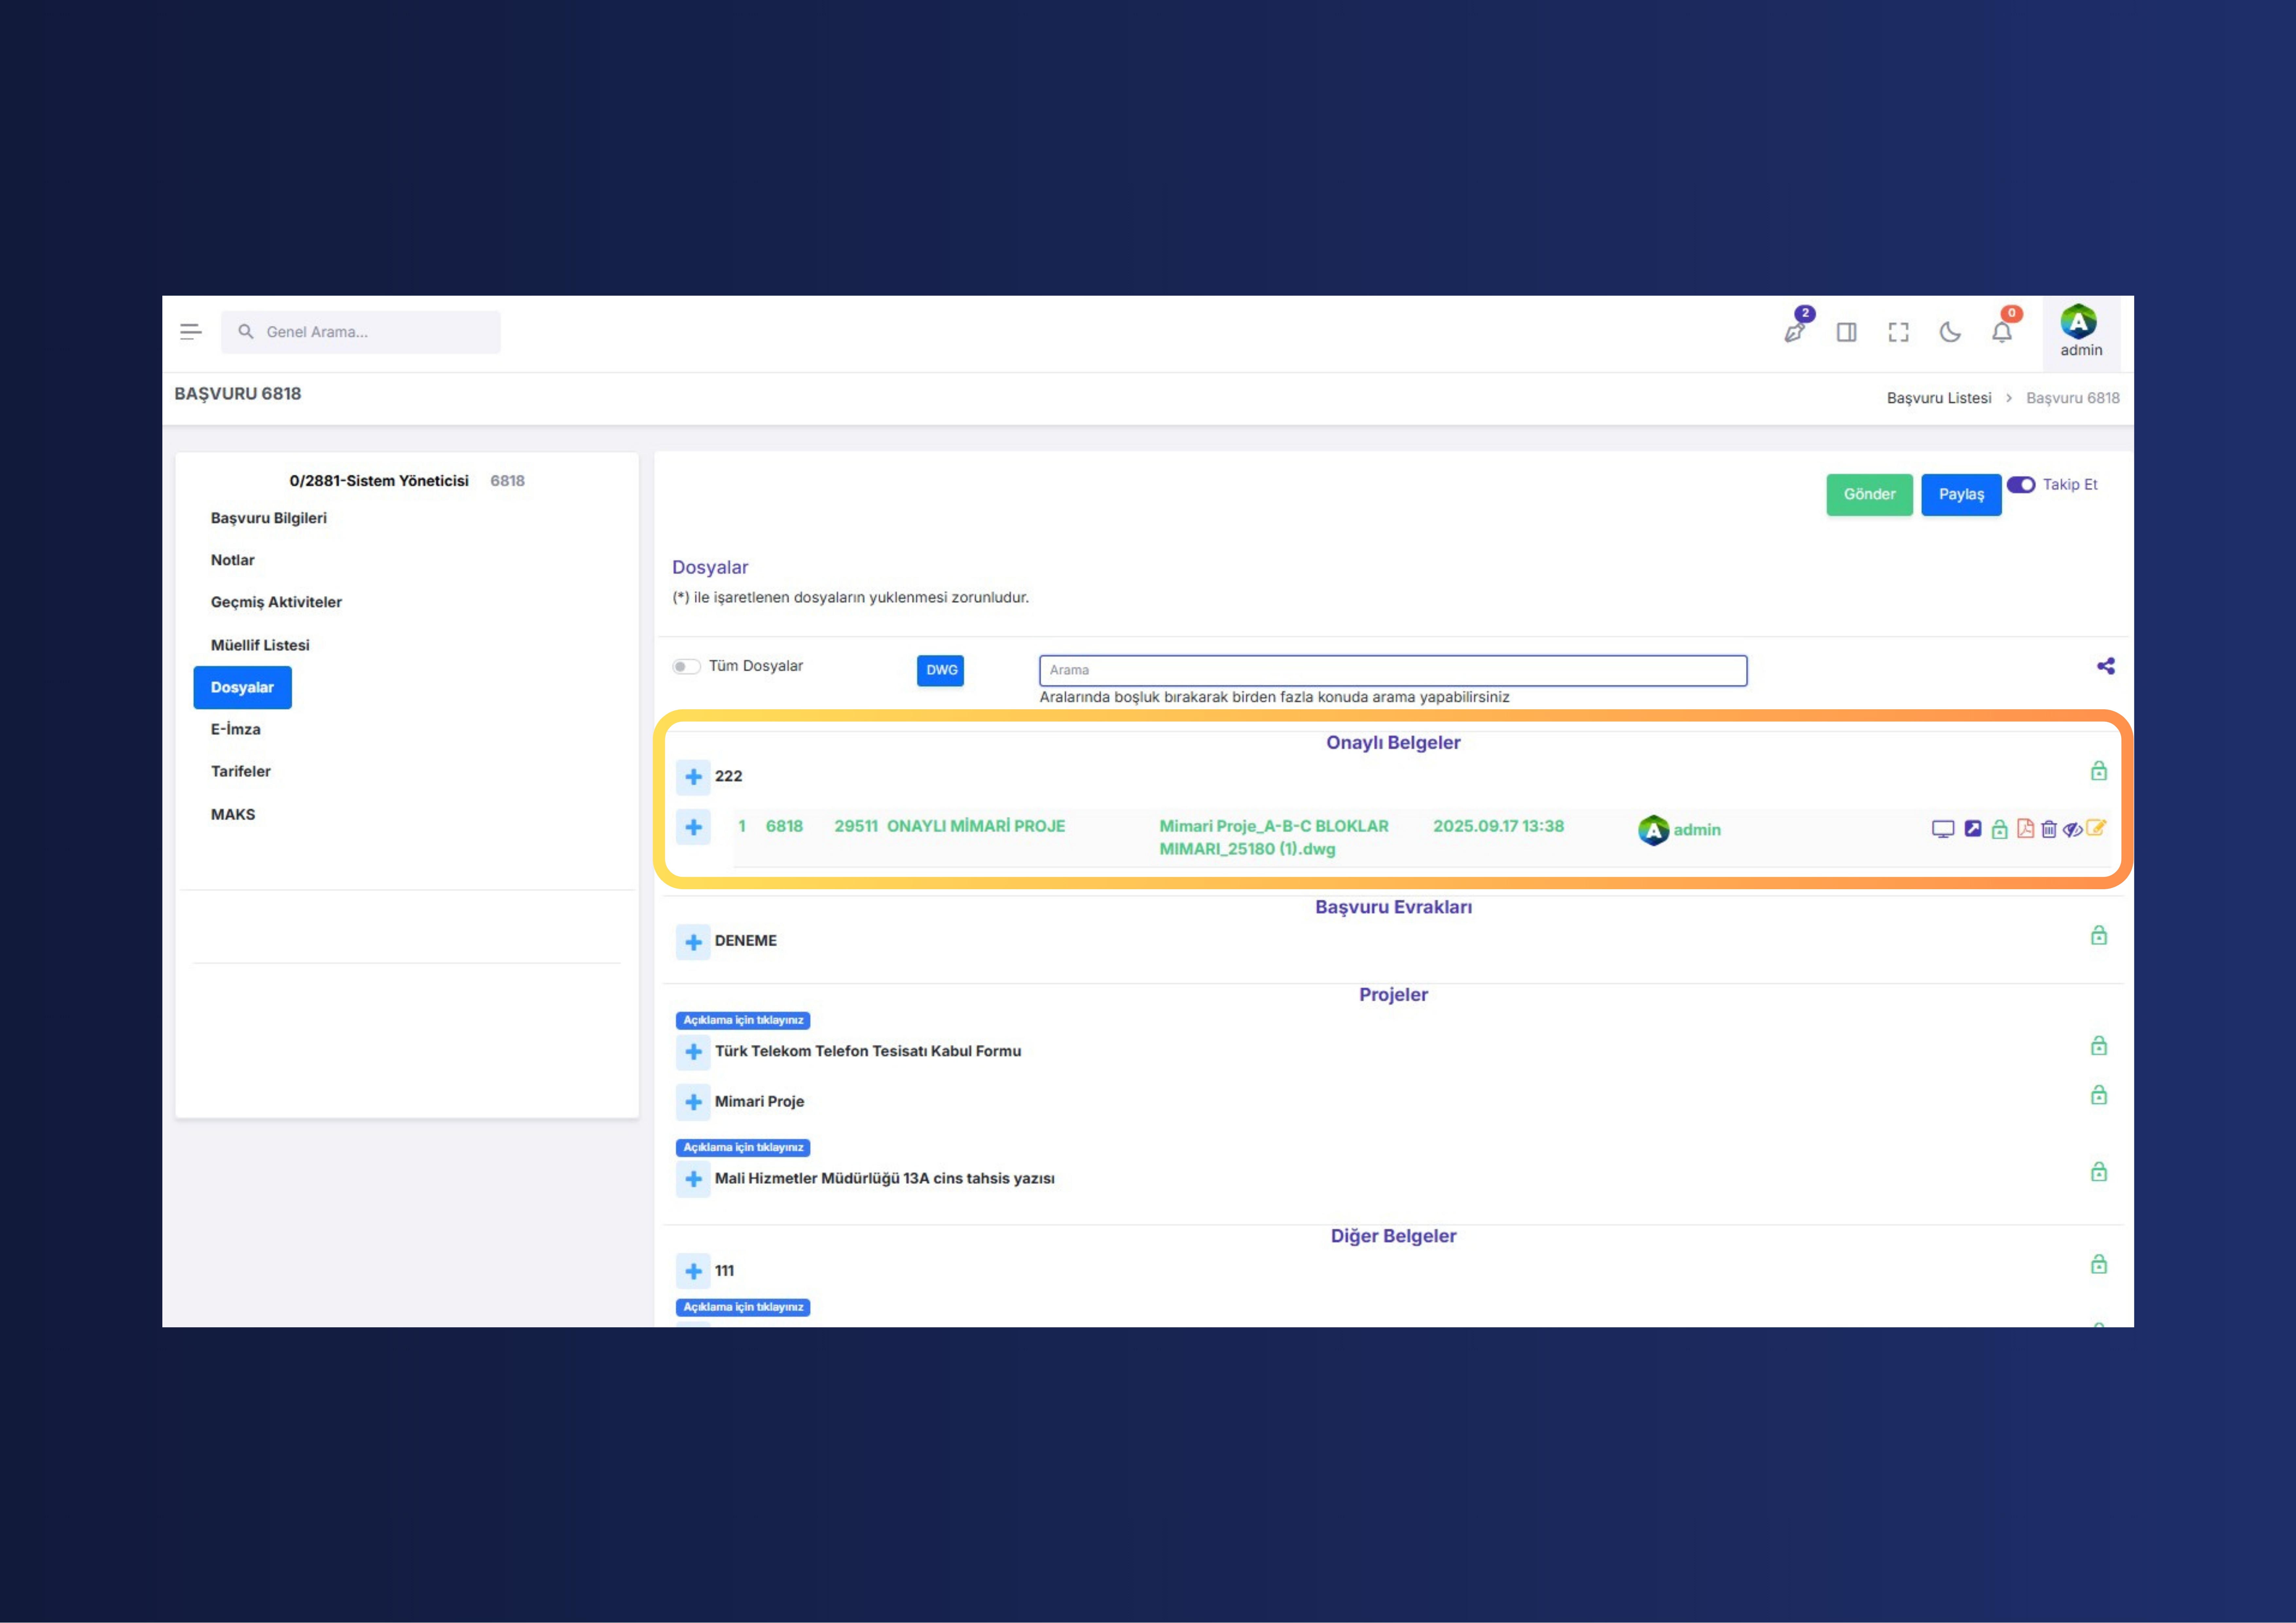Click lock icon on Mali Hizmetler row
The image size is (2296, 1623).
pyautogui.click(x=2099, y=1172)
